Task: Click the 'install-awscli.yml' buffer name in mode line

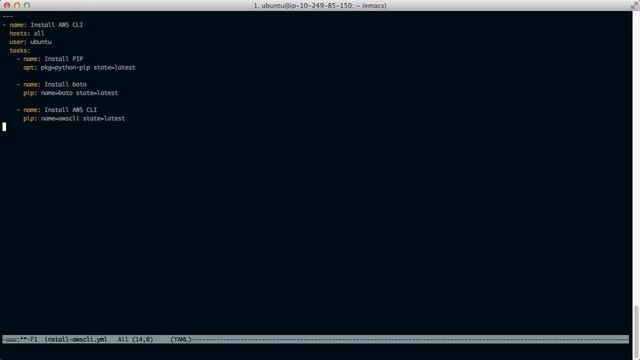Action: tap(76, 339)
